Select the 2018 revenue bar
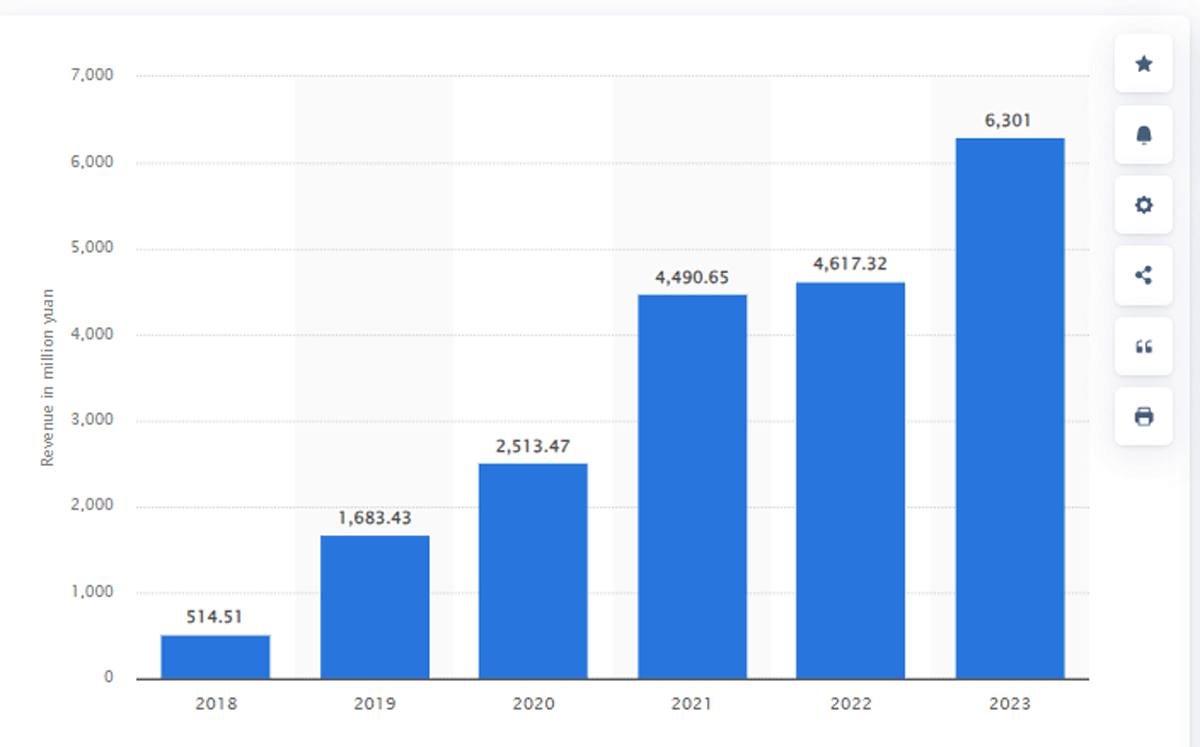Viewport: 1200px width, 747px height. click(215, 656)
